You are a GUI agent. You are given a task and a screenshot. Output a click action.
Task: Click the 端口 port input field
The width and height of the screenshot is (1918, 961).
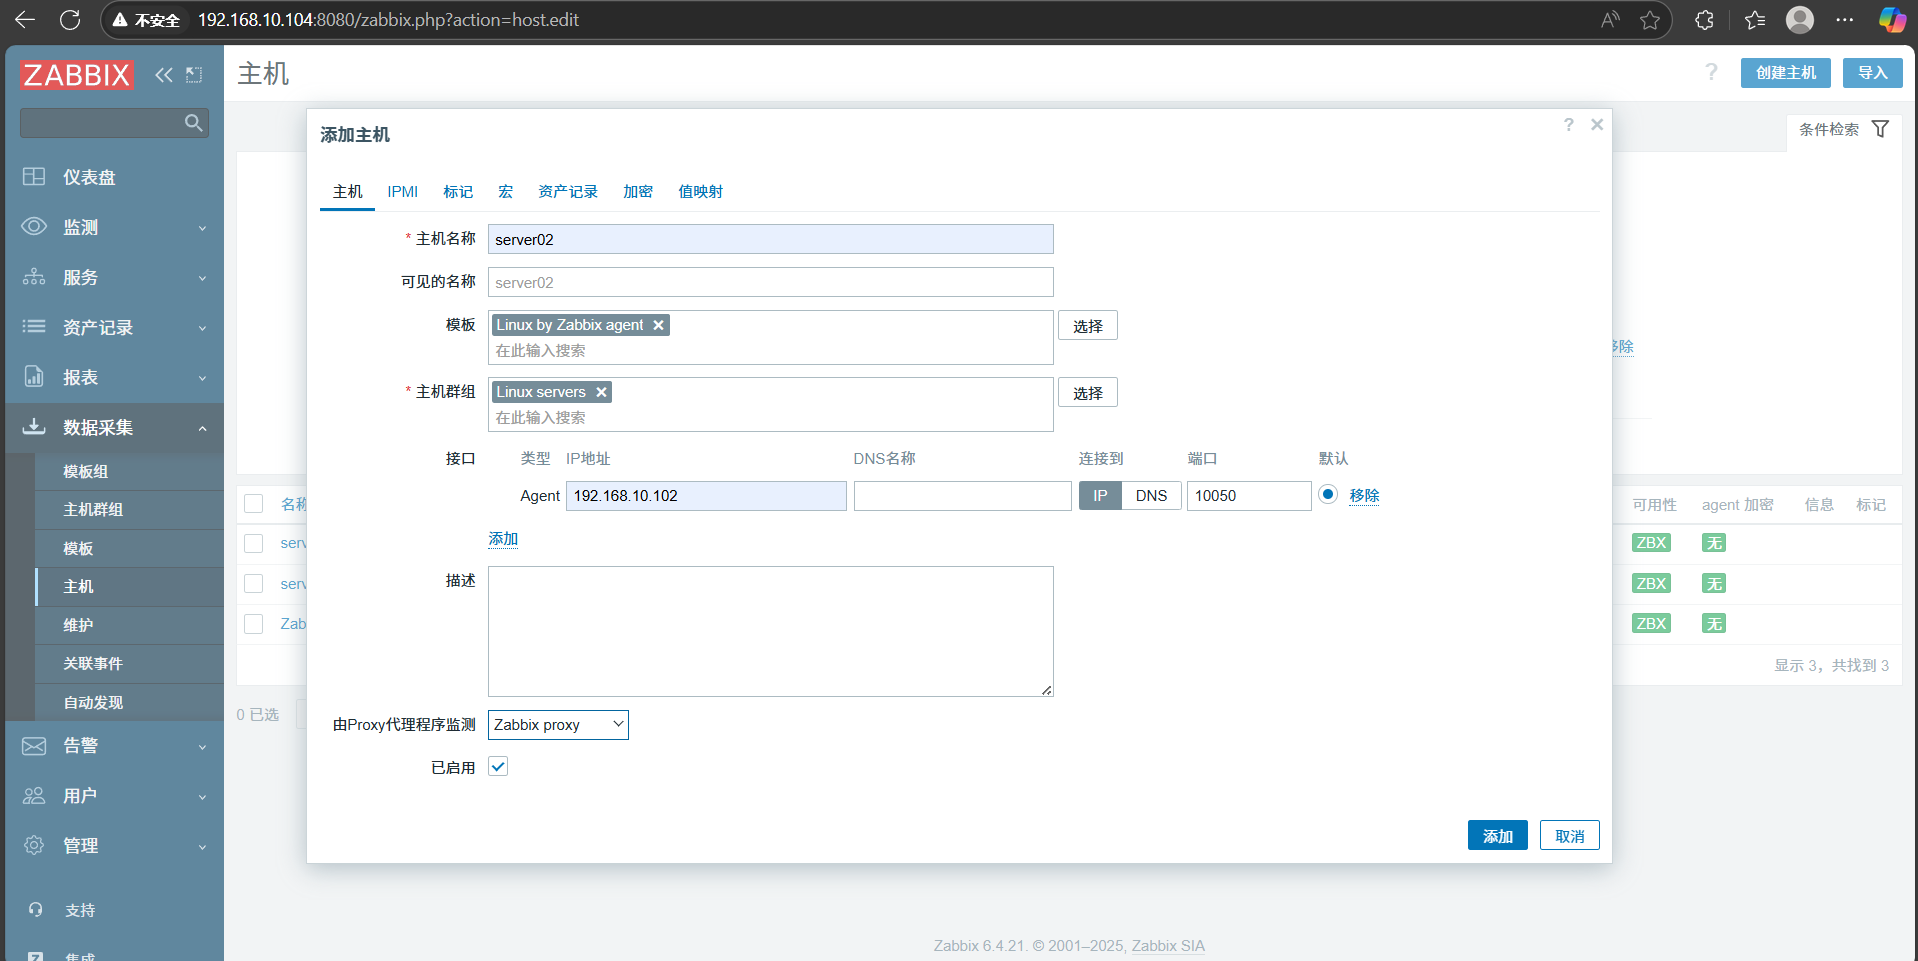pyautogui.click(x=1249, y=496)
